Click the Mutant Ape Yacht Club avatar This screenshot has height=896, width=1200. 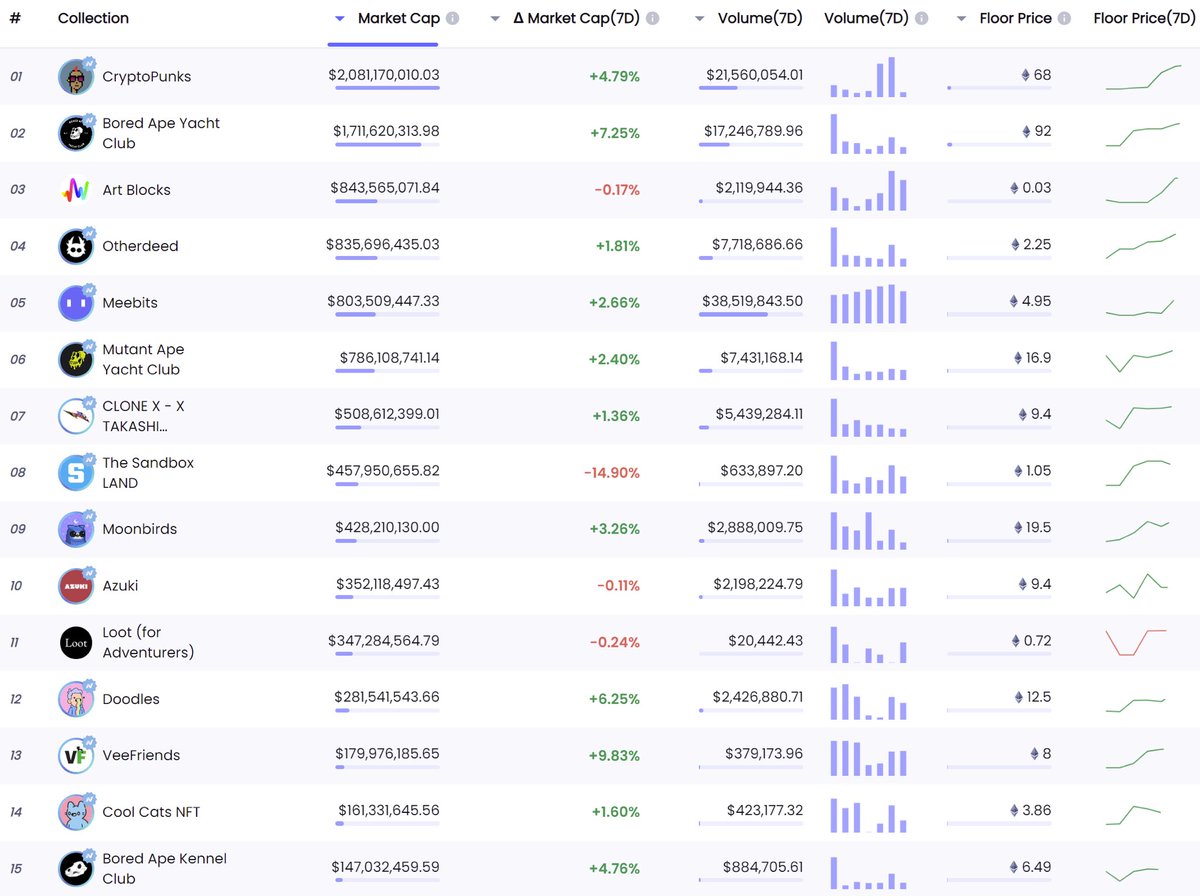pyautogui.click(x=76, y=359)
